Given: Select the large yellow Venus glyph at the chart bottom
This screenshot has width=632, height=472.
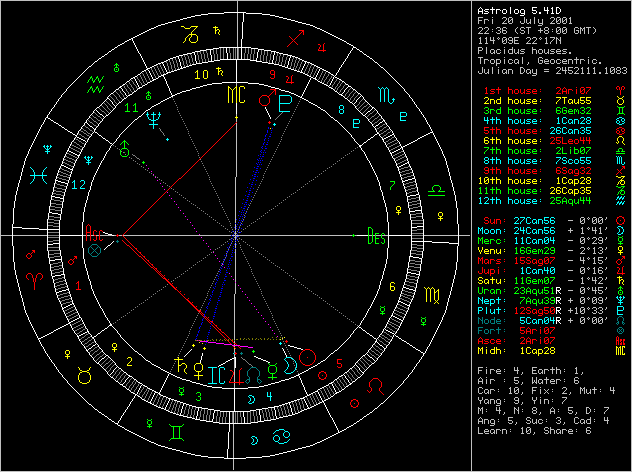Looking at the screenshot, I should pyautogui.click(x=199, y=371).
